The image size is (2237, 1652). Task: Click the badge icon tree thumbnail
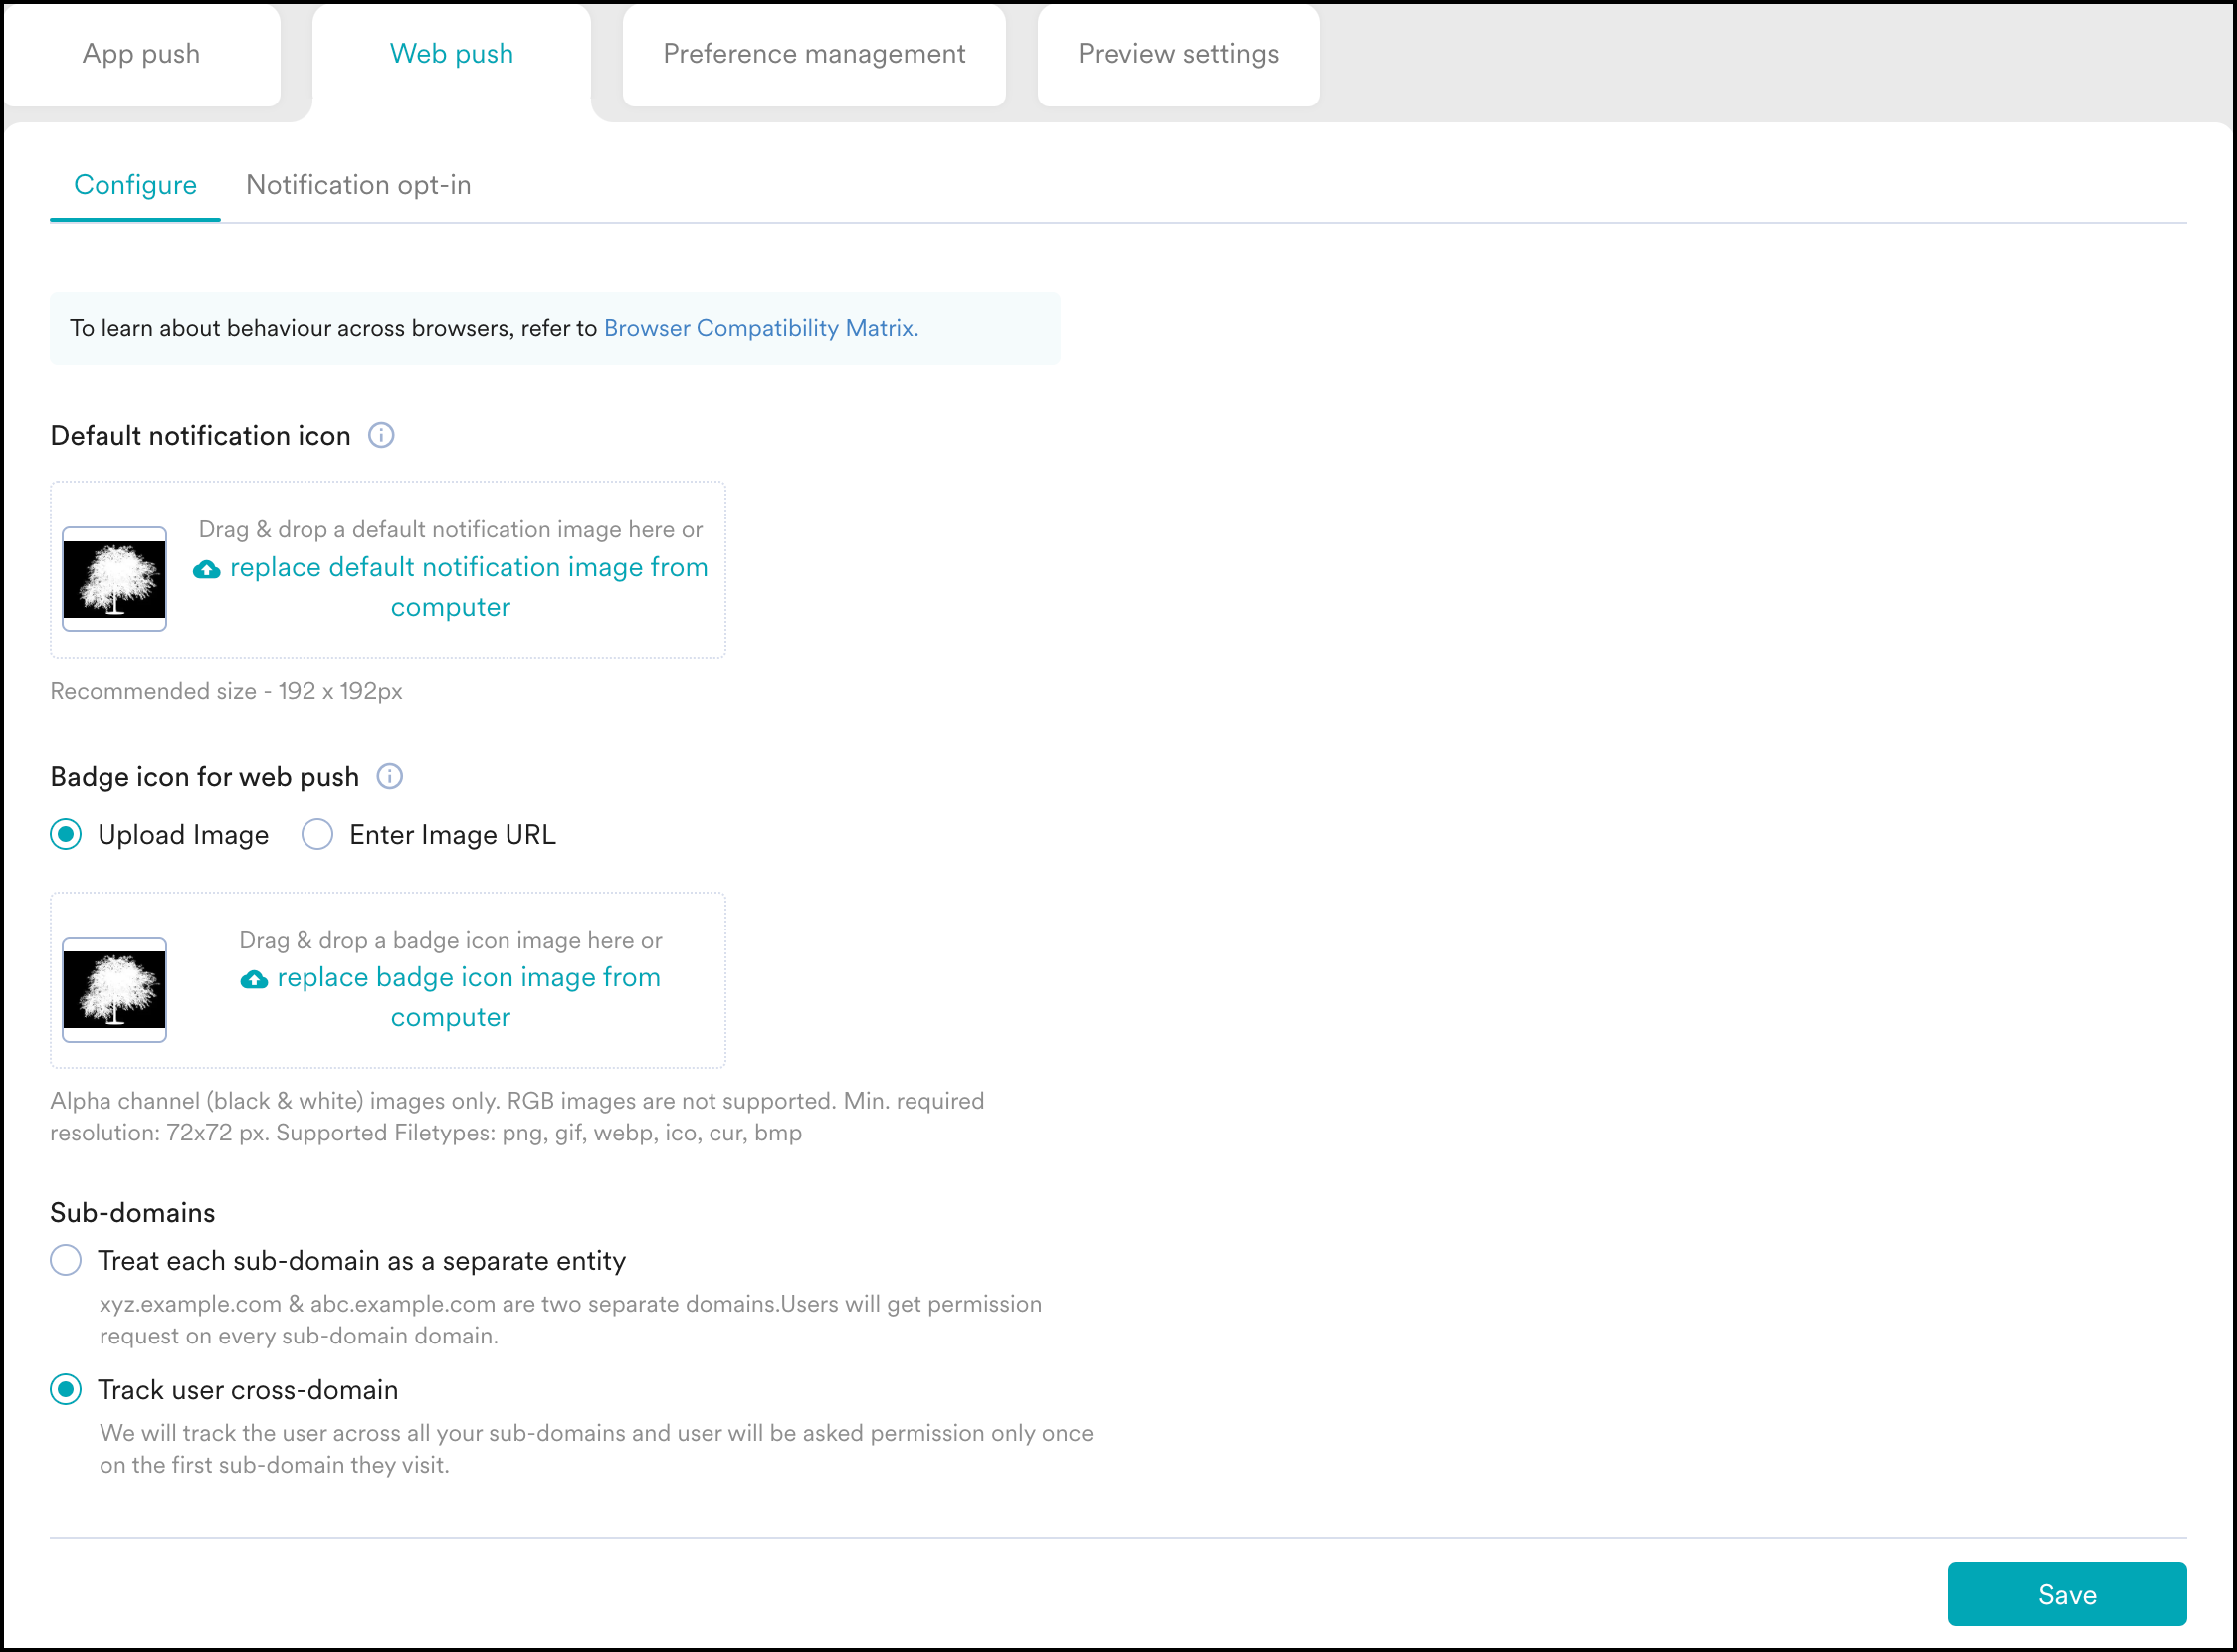[x=115, y=989]
